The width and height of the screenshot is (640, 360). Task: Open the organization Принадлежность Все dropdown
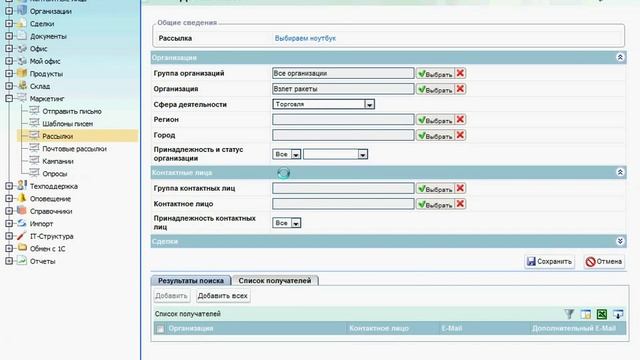287,154
